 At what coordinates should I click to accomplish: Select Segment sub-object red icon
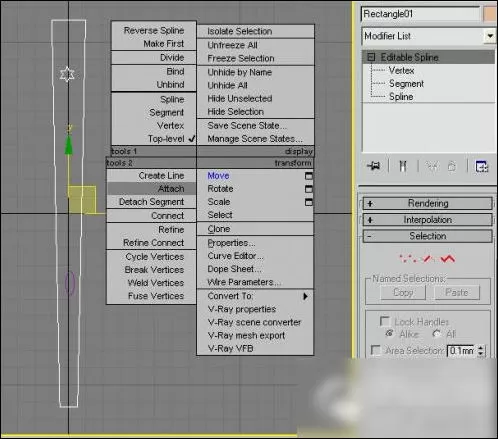pyautogui.click(x=428, y=258)
